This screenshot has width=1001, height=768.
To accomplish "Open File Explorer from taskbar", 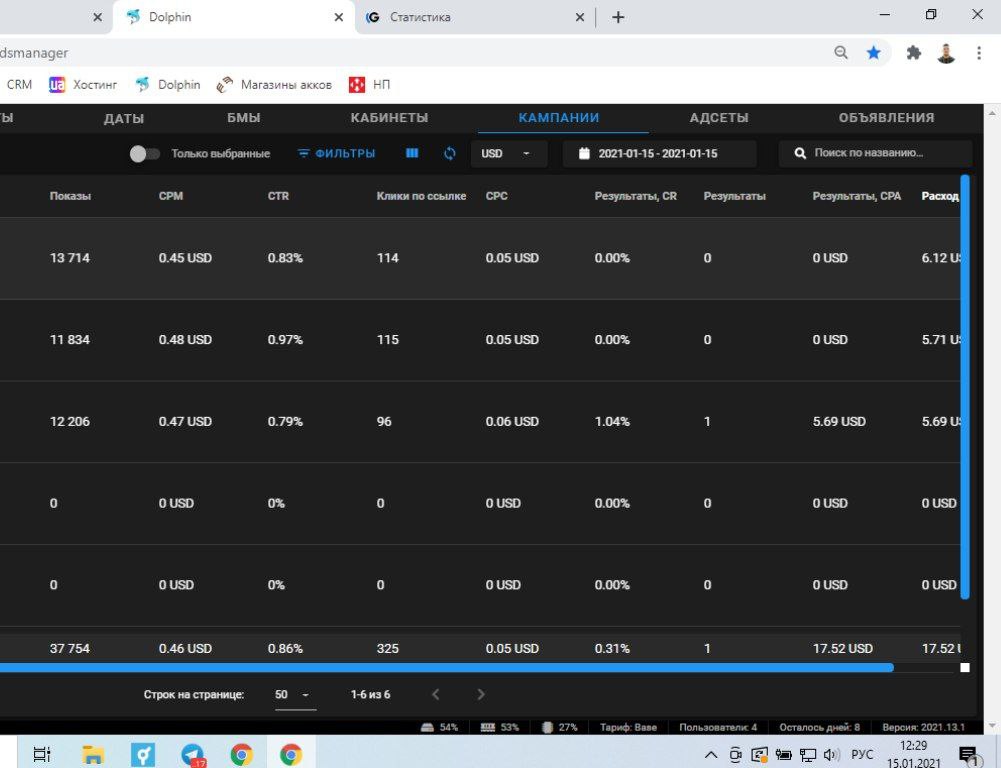I will point(93,754).
